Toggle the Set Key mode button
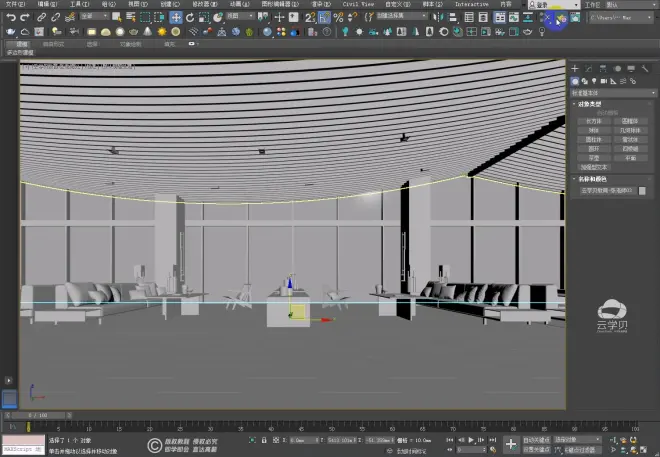The height and width of the screenshot is (457, 660). [x=535, y=450]
